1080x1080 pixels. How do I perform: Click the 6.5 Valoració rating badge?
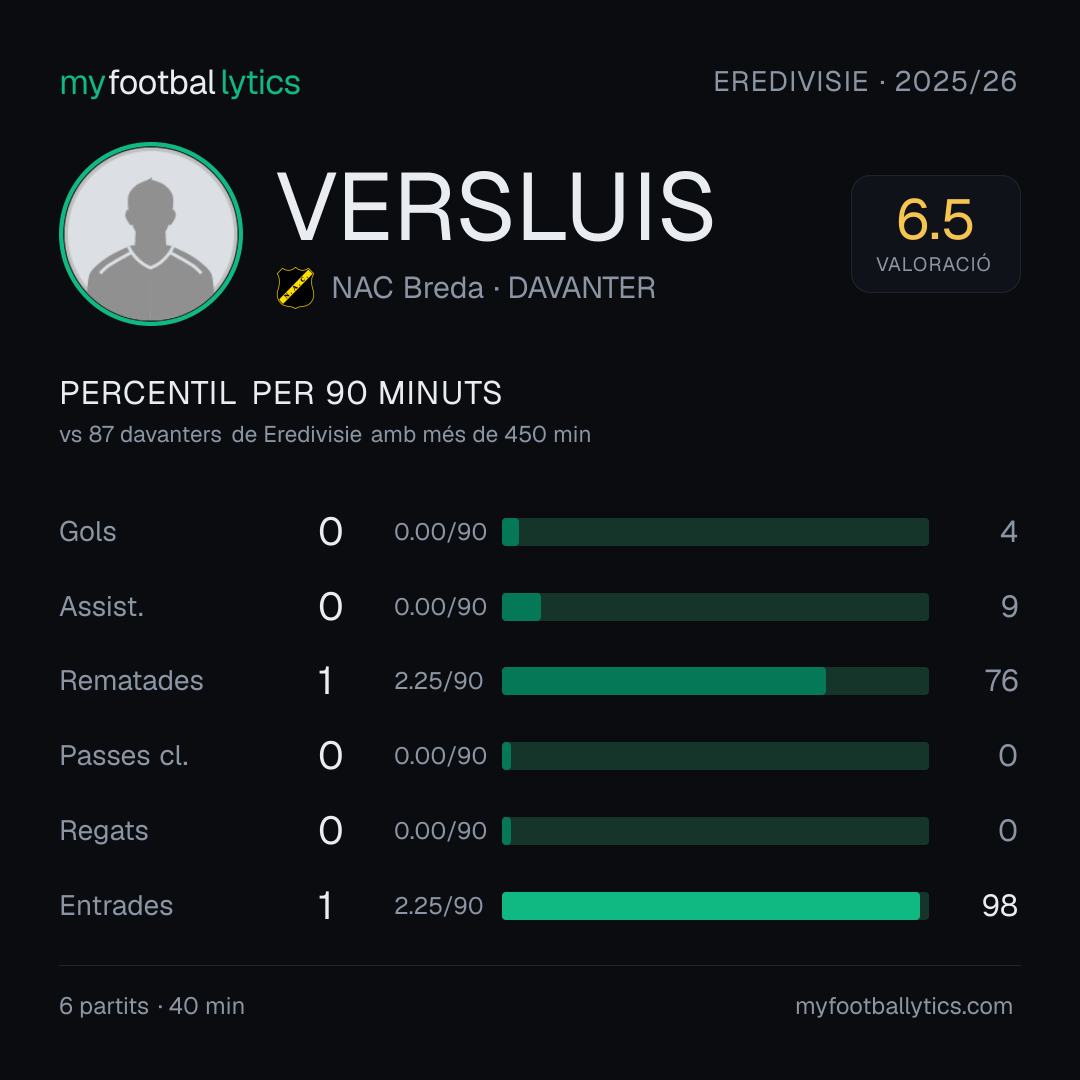click(x=935, y=233)
